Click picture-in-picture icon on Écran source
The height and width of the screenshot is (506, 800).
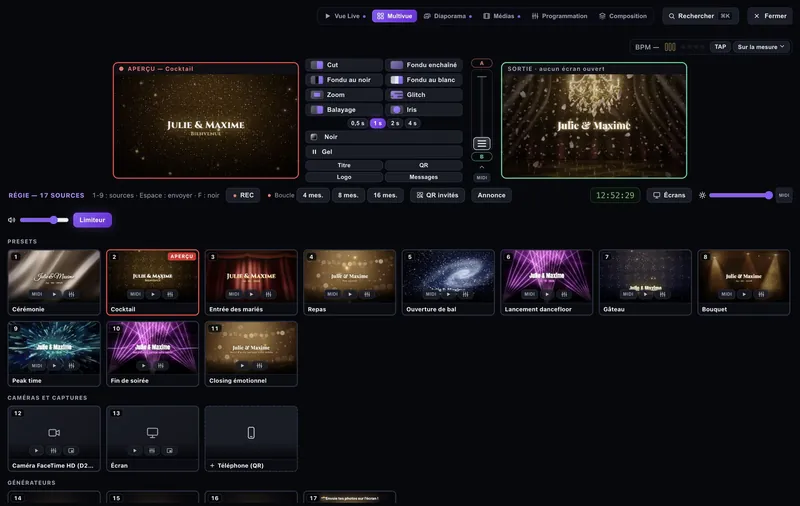(169, 451)
